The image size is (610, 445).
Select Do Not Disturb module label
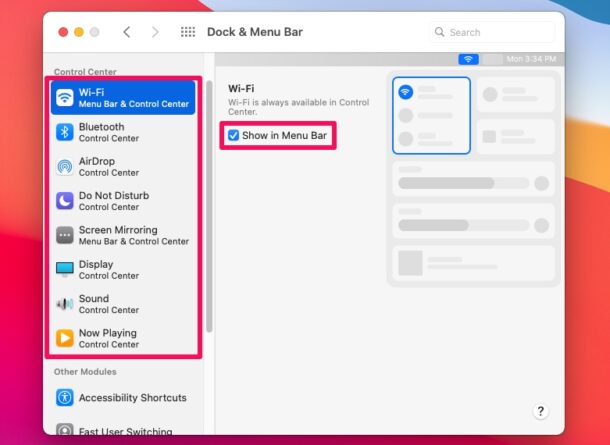(x=114, y=195)
